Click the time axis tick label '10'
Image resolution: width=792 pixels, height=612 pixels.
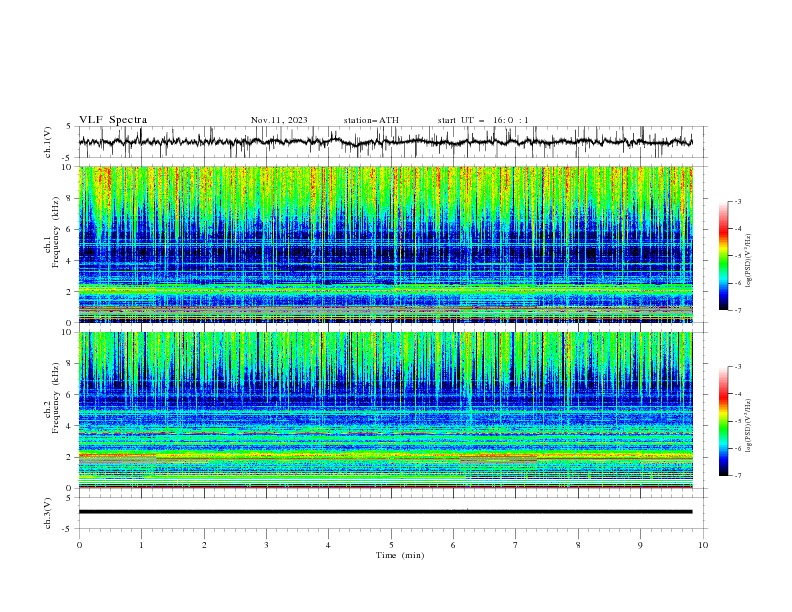[x=703, y=545]
